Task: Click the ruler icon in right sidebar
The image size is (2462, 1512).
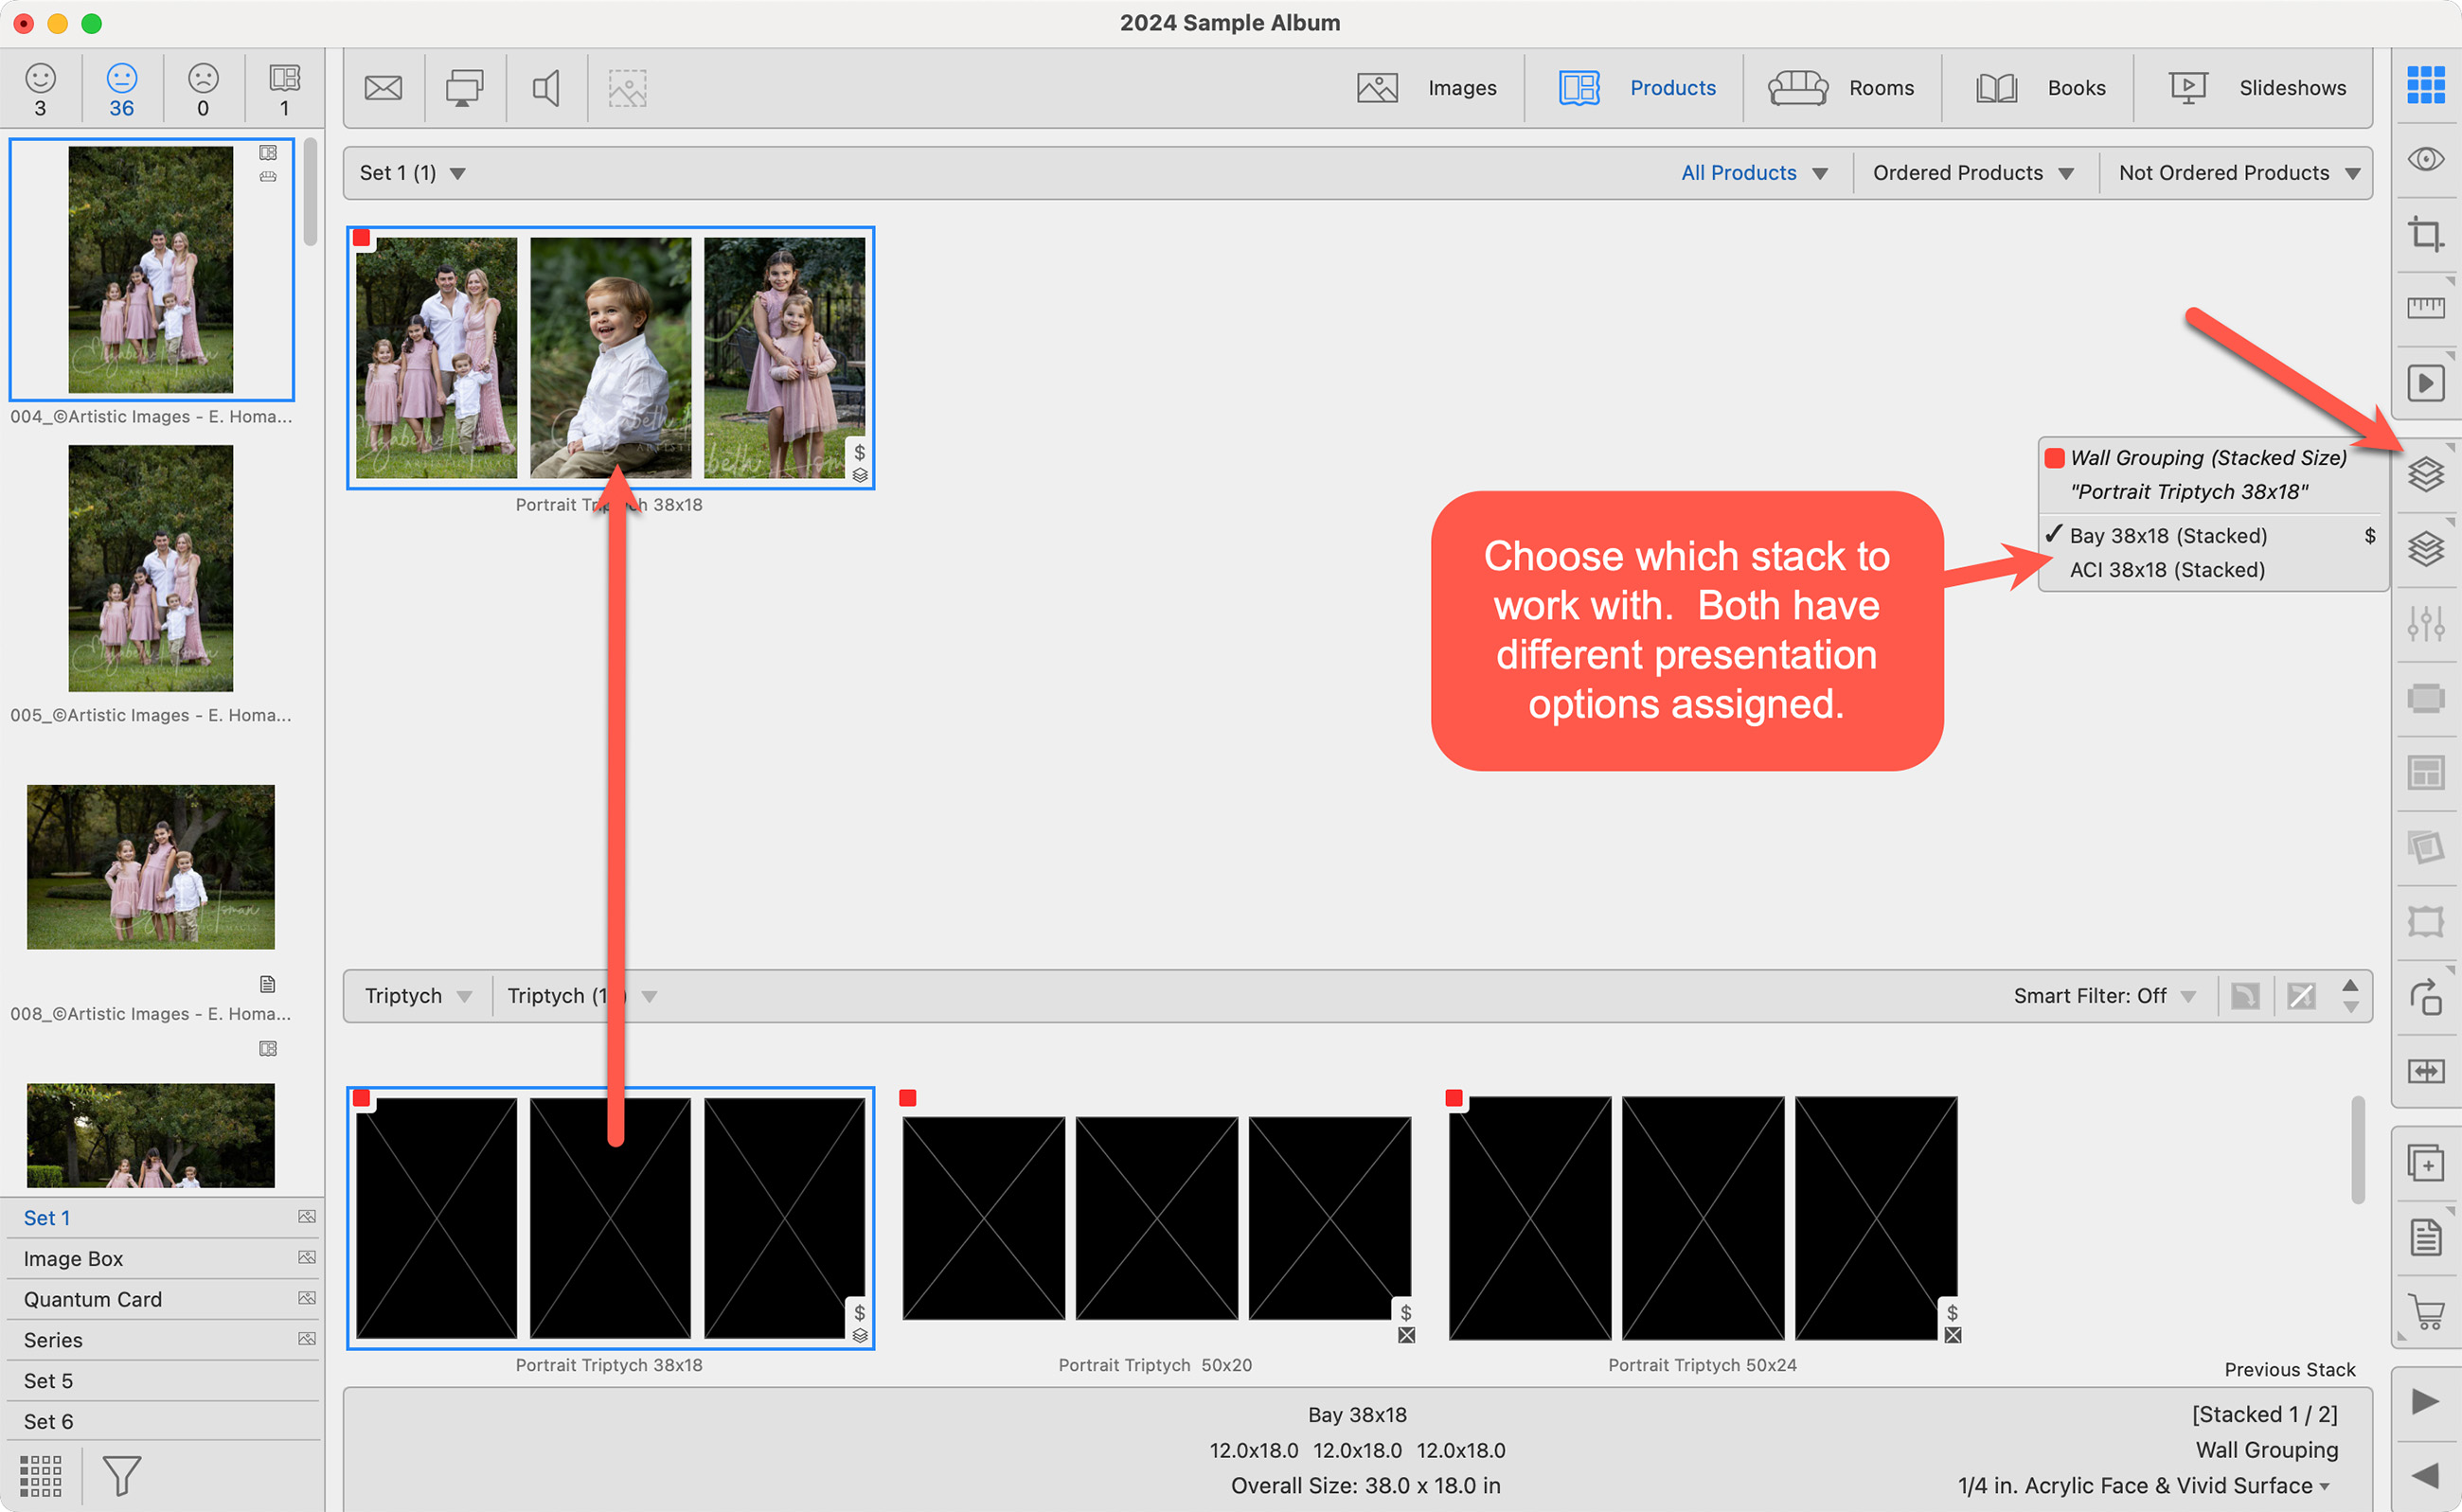Action: [2425, 308]
